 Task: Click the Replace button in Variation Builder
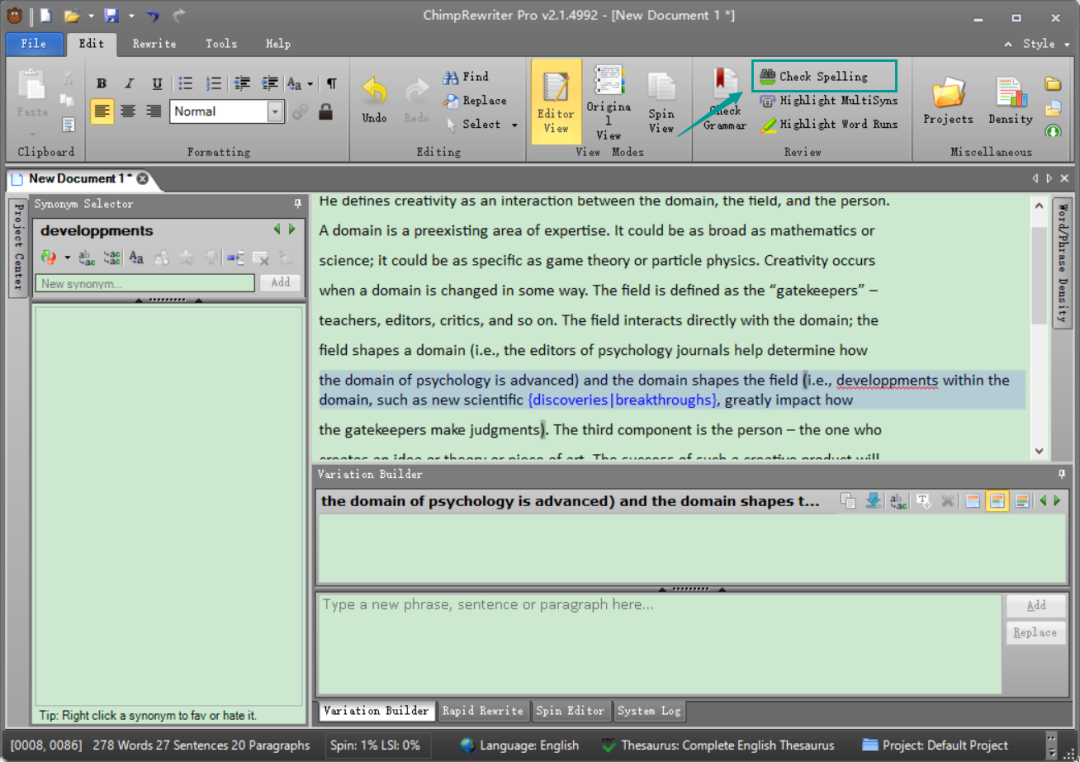(1035, 632)
